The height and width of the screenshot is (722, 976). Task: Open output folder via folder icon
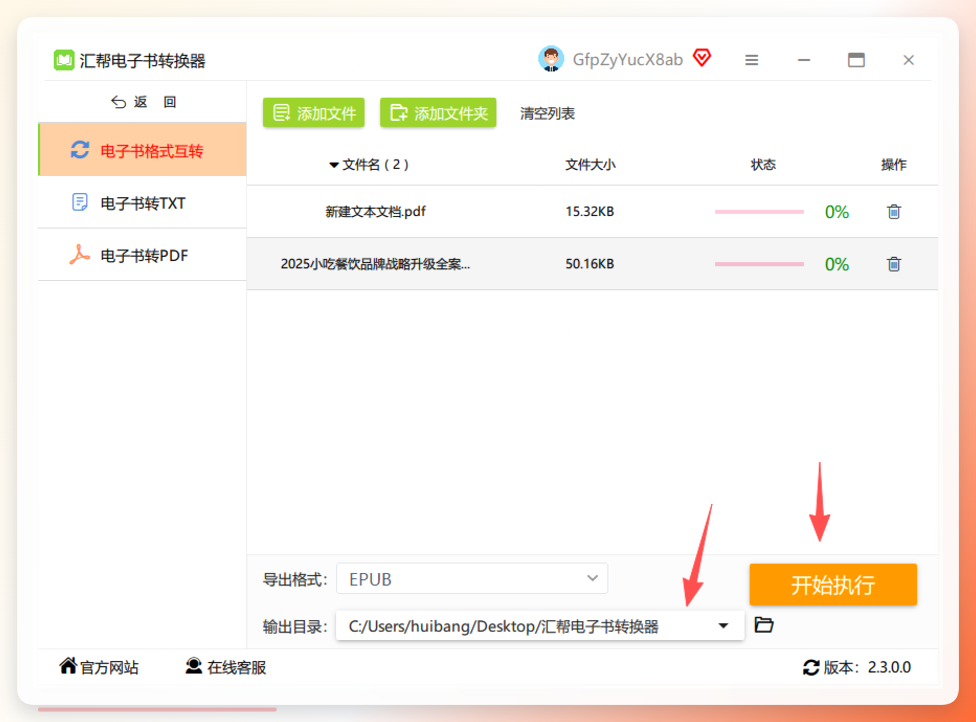coord(764,625)
